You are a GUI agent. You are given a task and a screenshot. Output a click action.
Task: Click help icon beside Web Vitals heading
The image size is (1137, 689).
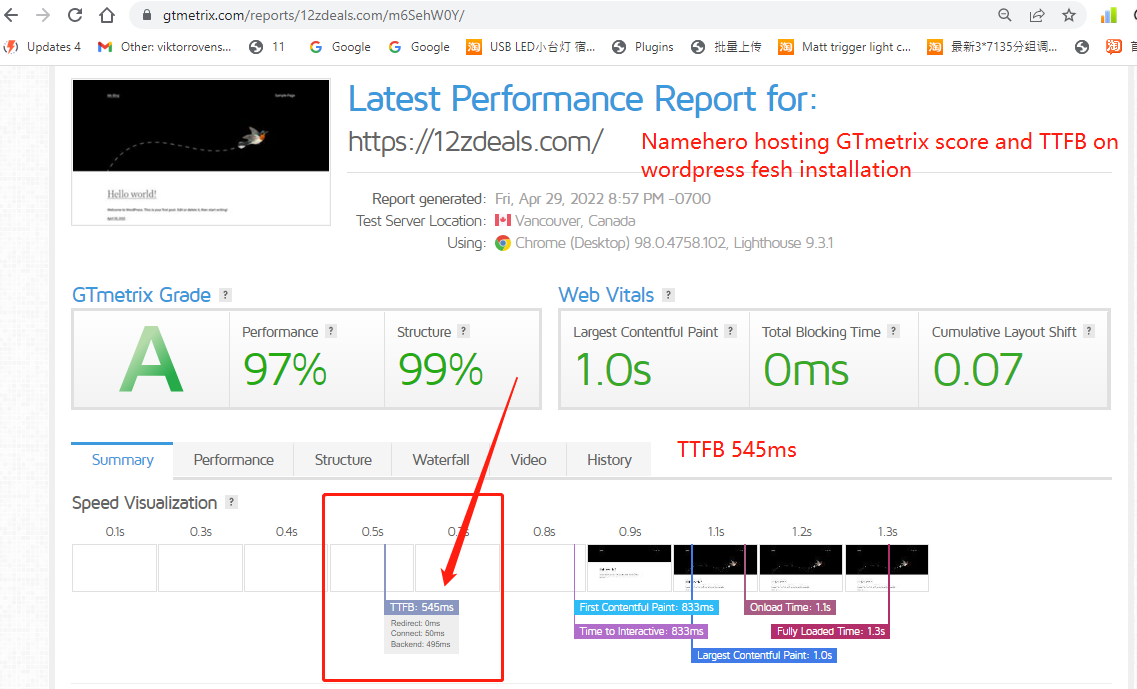tap(669, 295)
